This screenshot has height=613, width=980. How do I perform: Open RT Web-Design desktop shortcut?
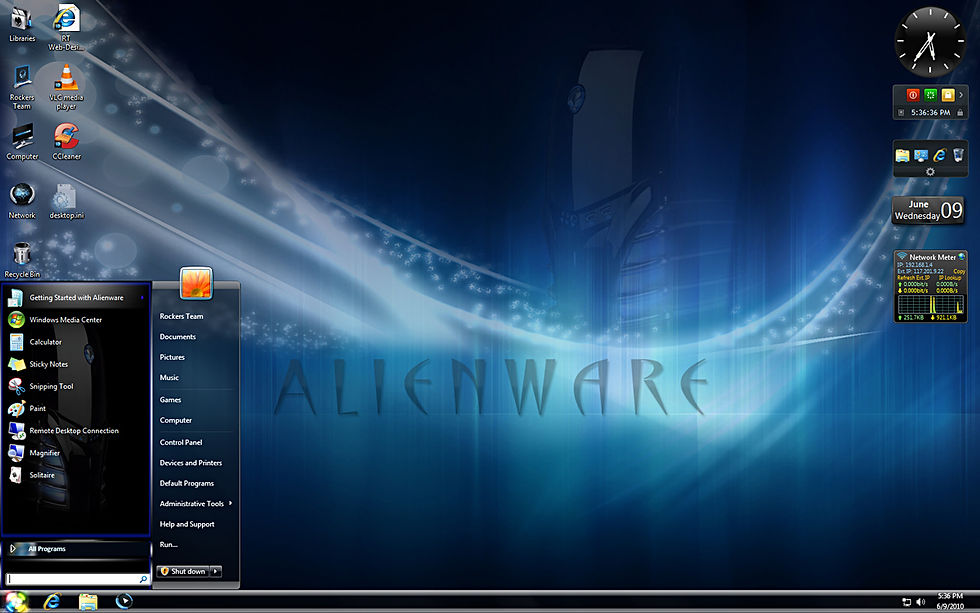66,27
